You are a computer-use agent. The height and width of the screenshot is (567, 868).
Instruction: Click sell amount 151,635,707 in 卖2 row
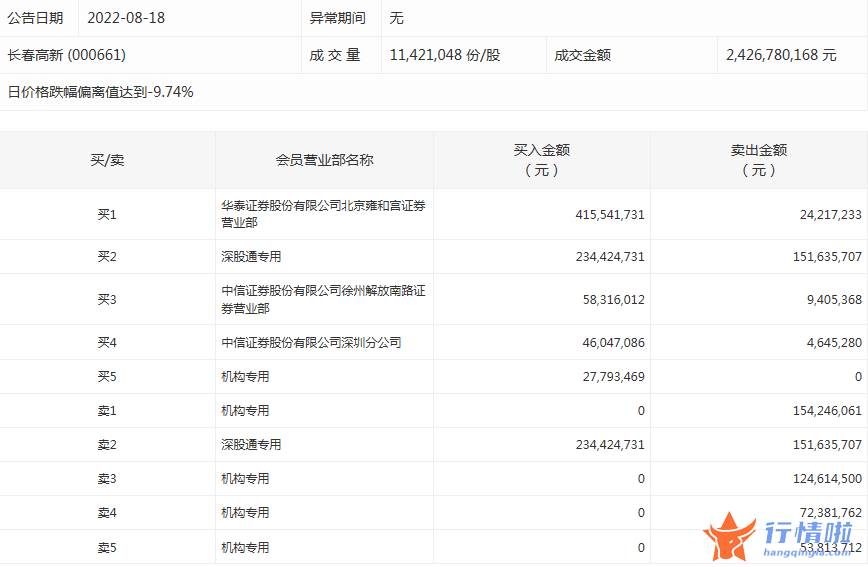(827, 444)
